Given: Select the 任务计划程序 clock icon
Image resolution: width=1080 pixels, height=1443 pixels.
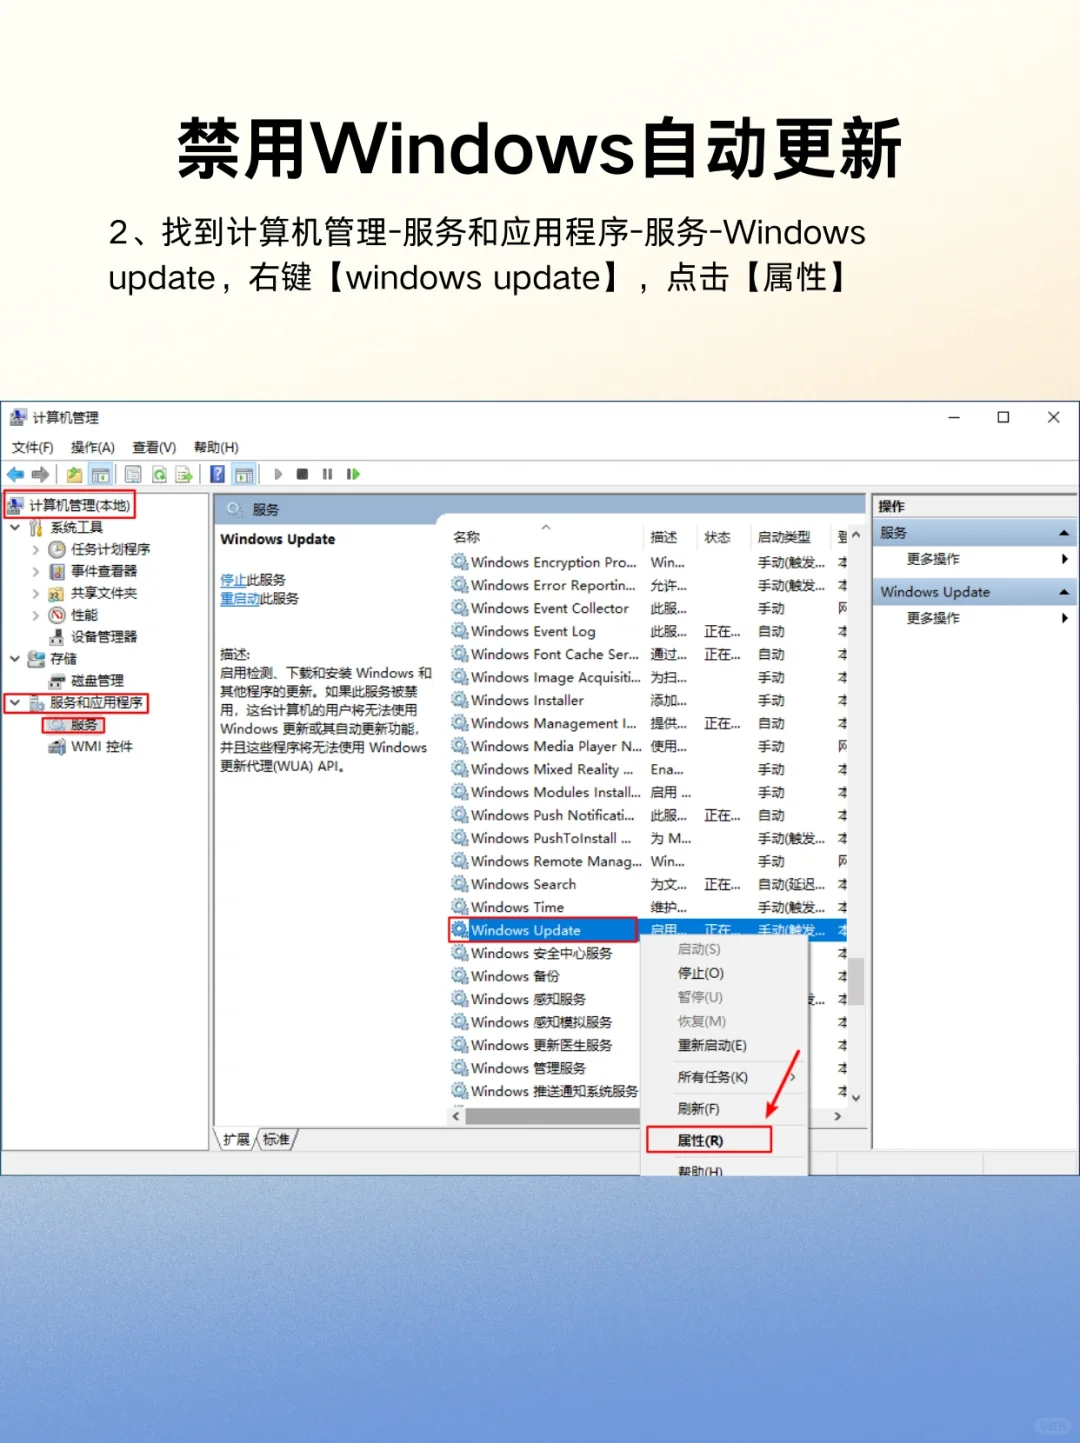Looking at the screenshot, I should pos(57,549).
